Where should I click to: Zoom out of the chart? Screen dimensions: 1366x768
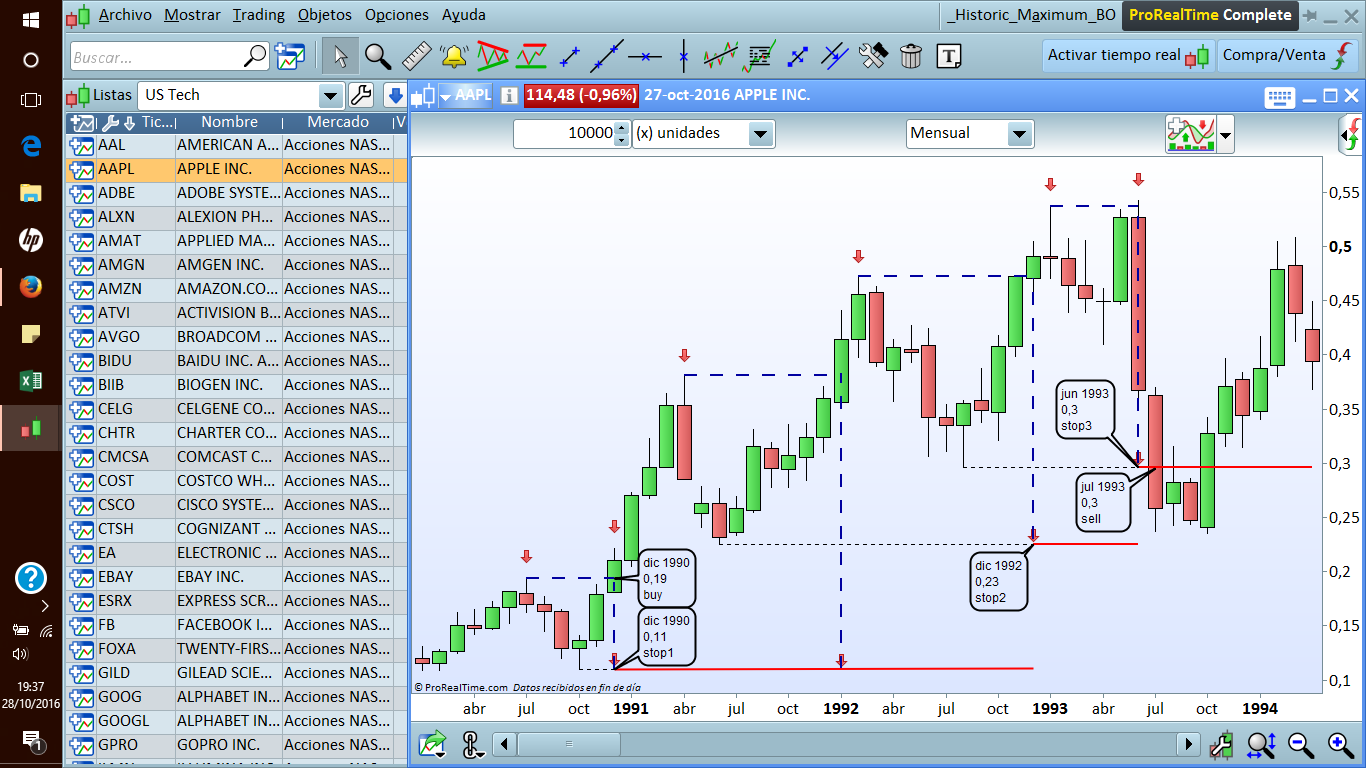point(1300,744)
